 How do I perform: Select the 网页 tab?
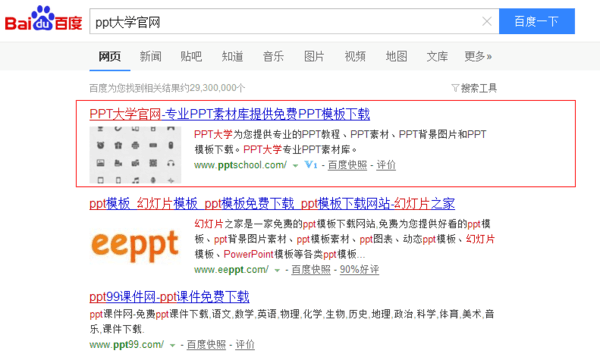point(109,57)
